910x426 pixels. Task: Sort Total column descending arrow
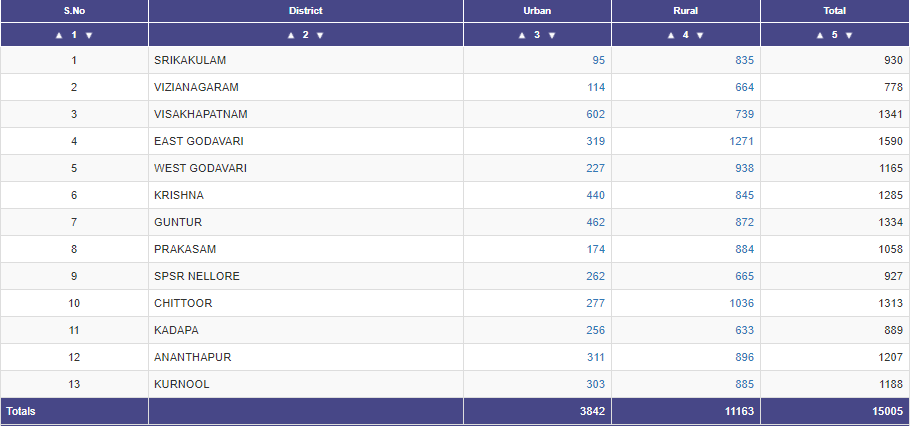click(849, 35)
